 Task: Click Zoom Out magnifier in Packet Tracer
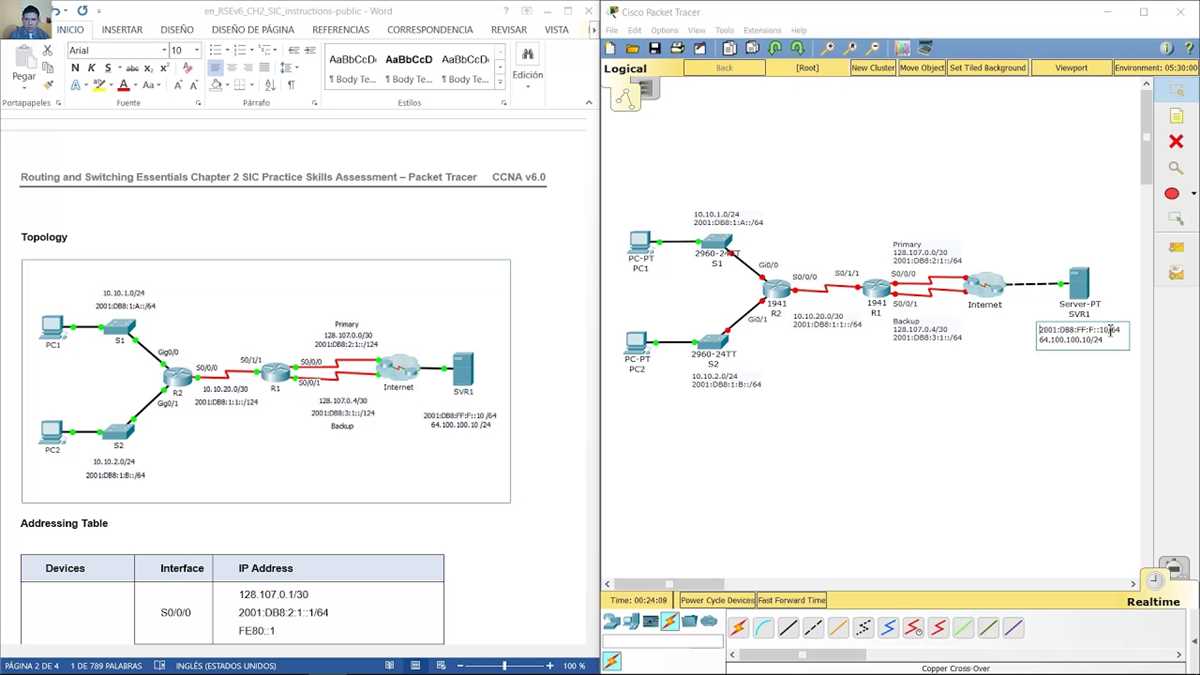click(874, 48)
